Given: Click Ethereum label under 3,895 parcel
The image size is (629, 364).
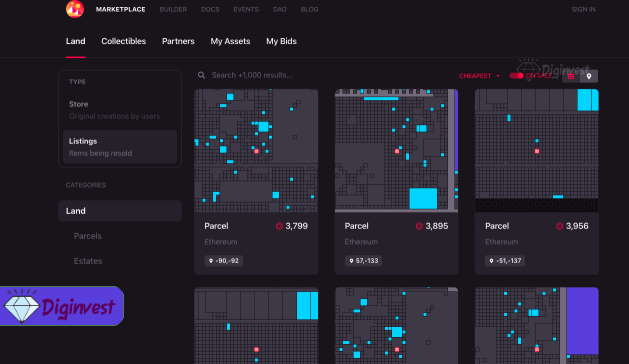Looking at the screenshot, I should click(x=361, y=242).
